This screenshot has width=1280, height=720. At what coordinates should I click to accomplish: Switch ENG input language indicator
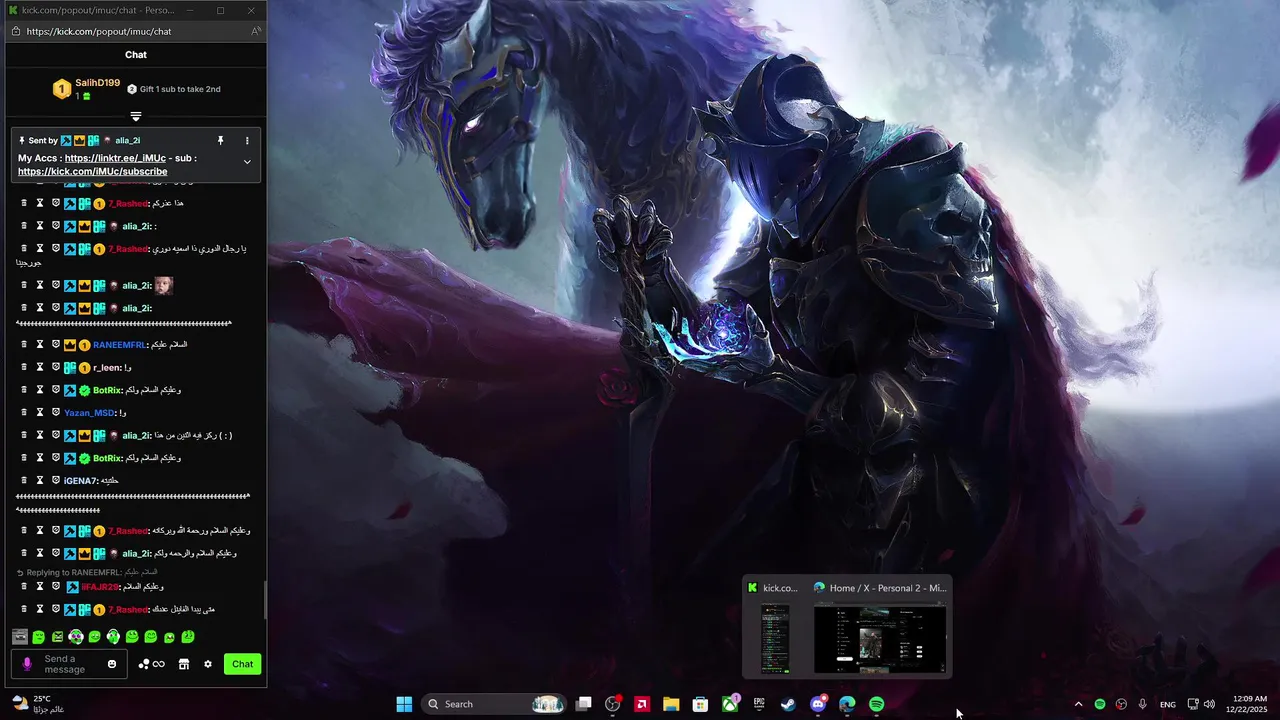coord(1167,704)
